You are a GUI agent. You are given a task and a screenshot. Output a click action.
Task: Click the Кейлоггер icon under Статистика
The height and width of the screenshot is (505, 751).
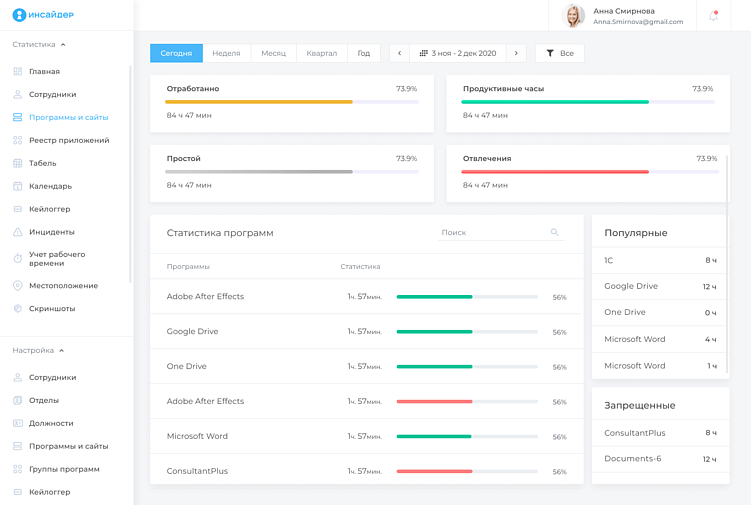pyautogui.click(x=18, y=209)
